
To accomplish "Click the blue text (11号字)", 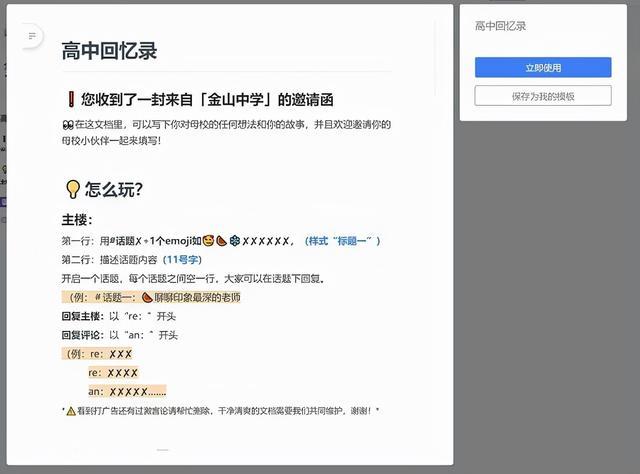I will click(182, 260).
